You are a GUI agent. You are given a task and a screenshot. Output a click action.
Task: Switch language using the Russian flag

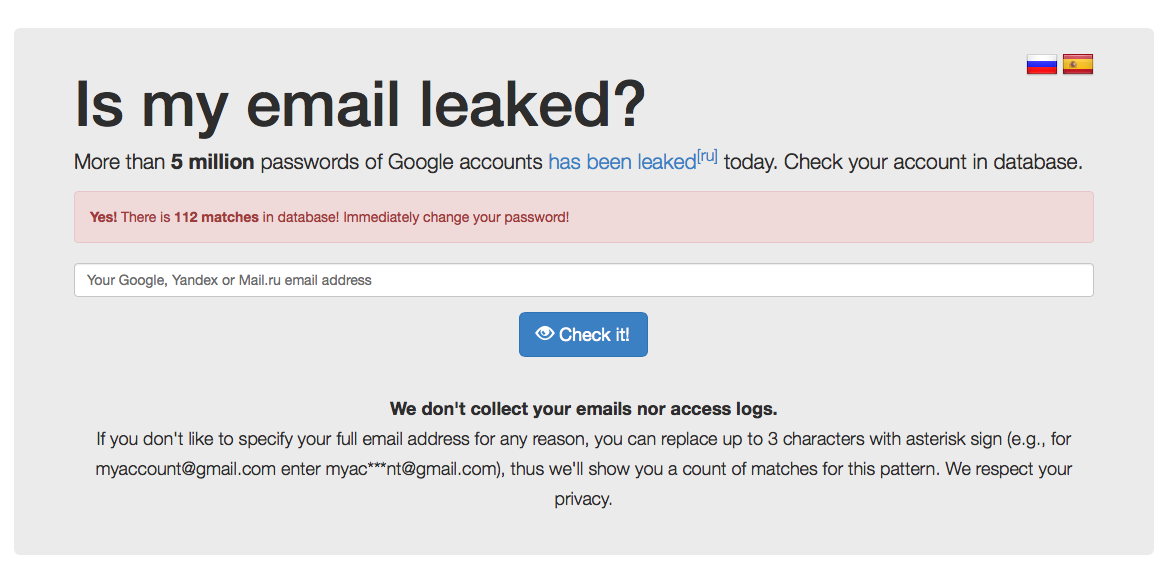(1041, 65)
